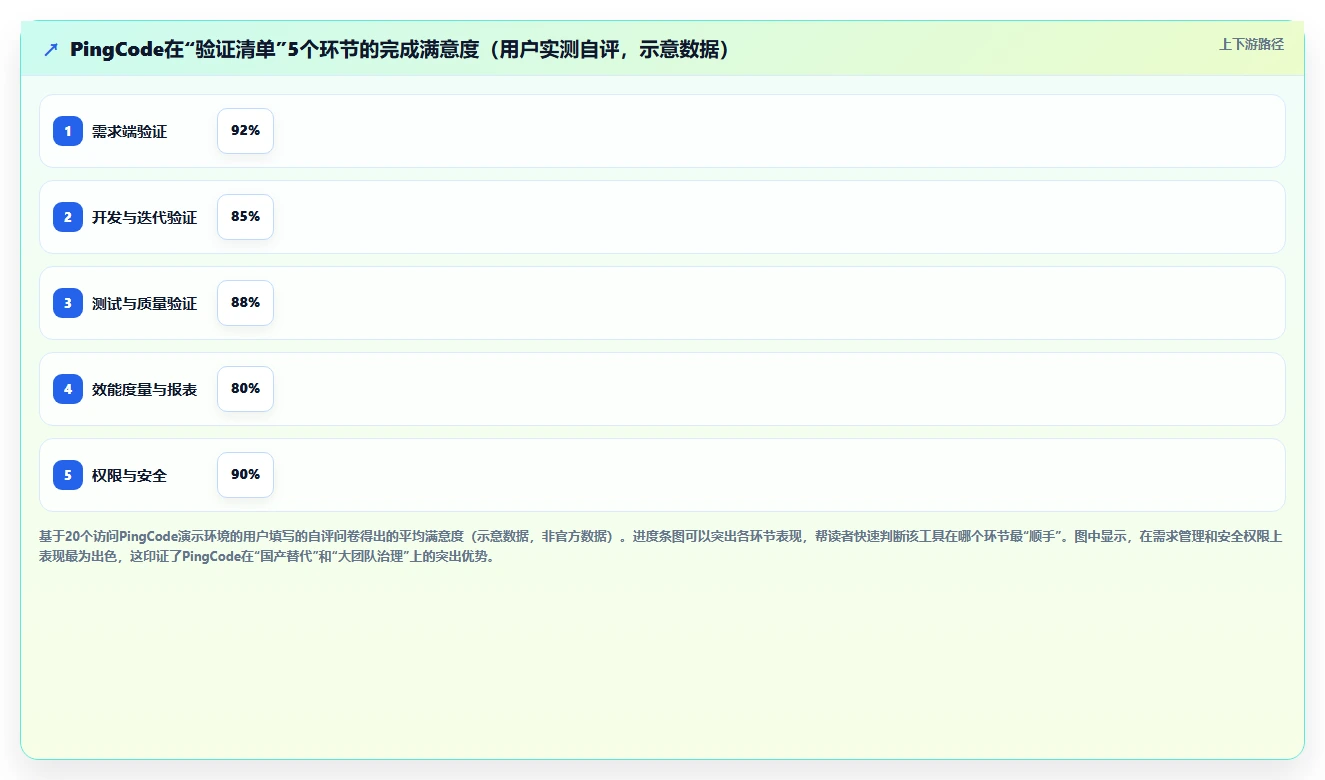Select the 90% value pill

coord(245,475)
